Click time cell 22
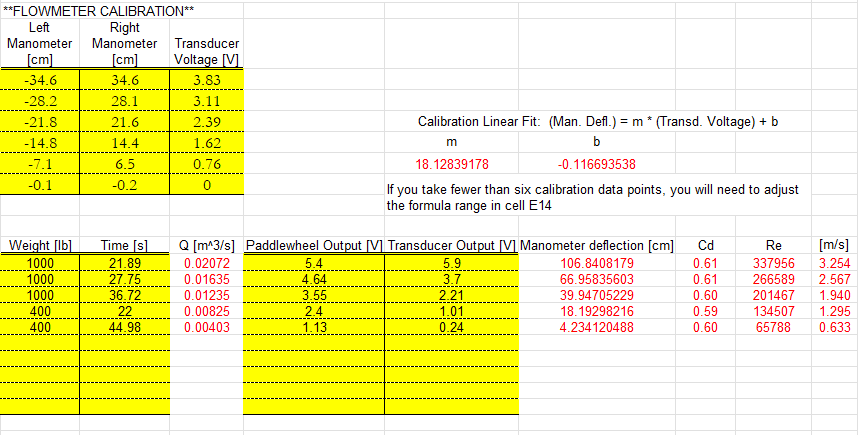Image resolution: width=858 pixels, height=435 pixels. pos(125,311)
